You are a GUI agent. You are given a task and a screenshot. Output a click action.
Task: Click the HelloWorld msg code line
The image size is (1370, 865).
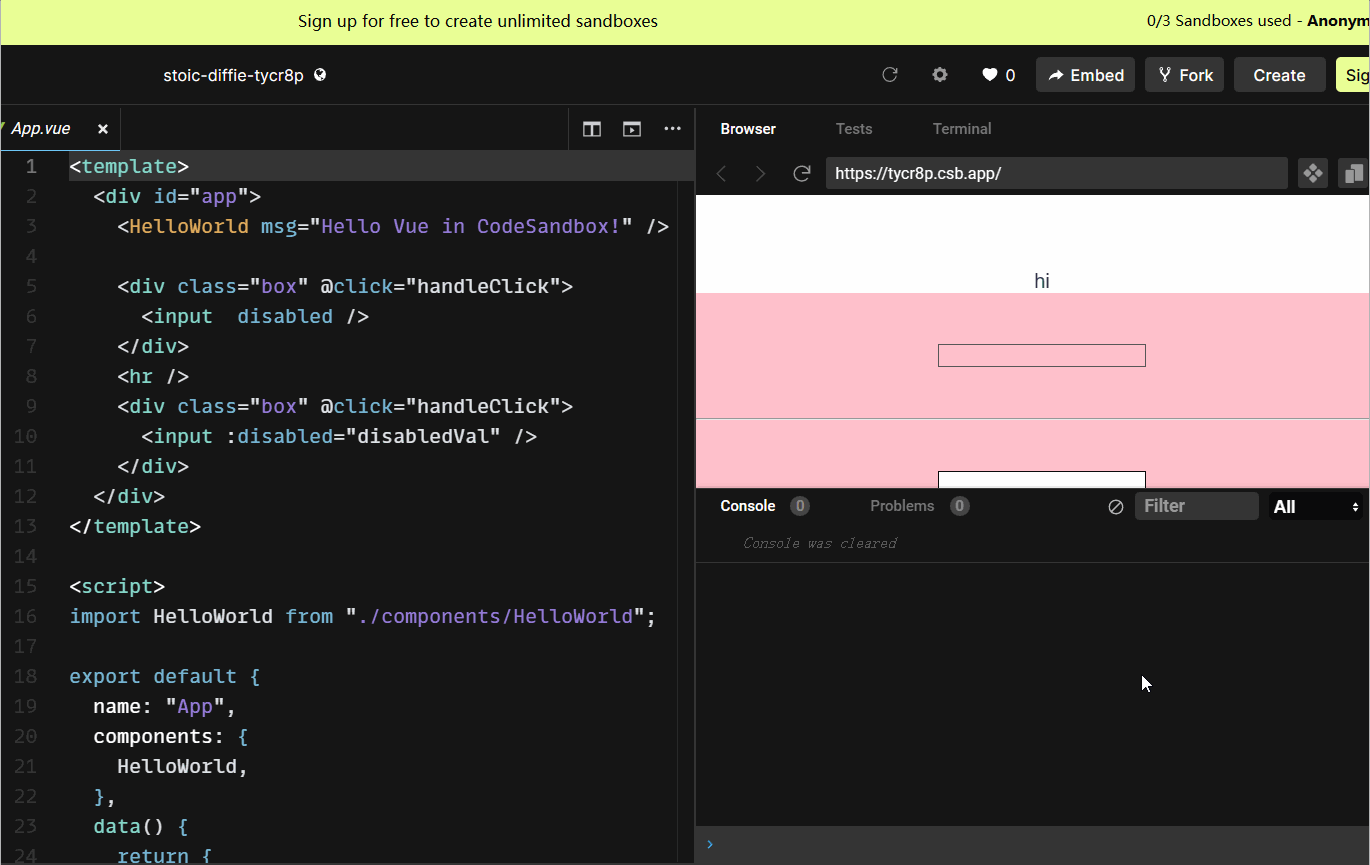point(393,226)
